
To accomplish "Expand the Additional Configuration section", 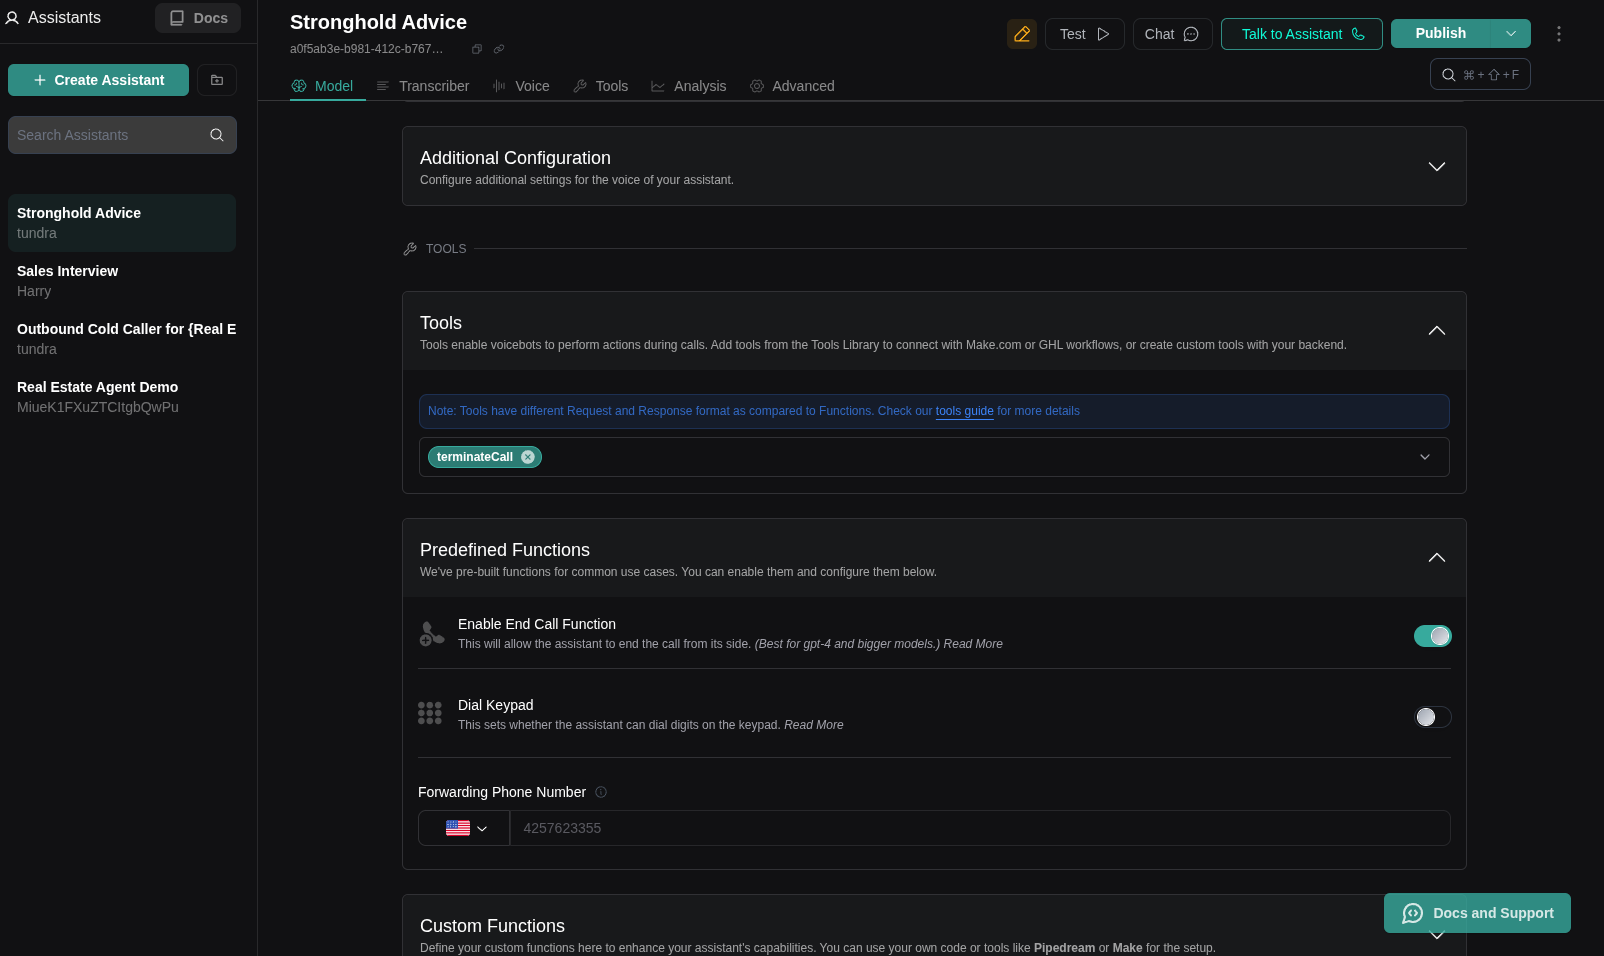I will click(x=1436, y=166).
